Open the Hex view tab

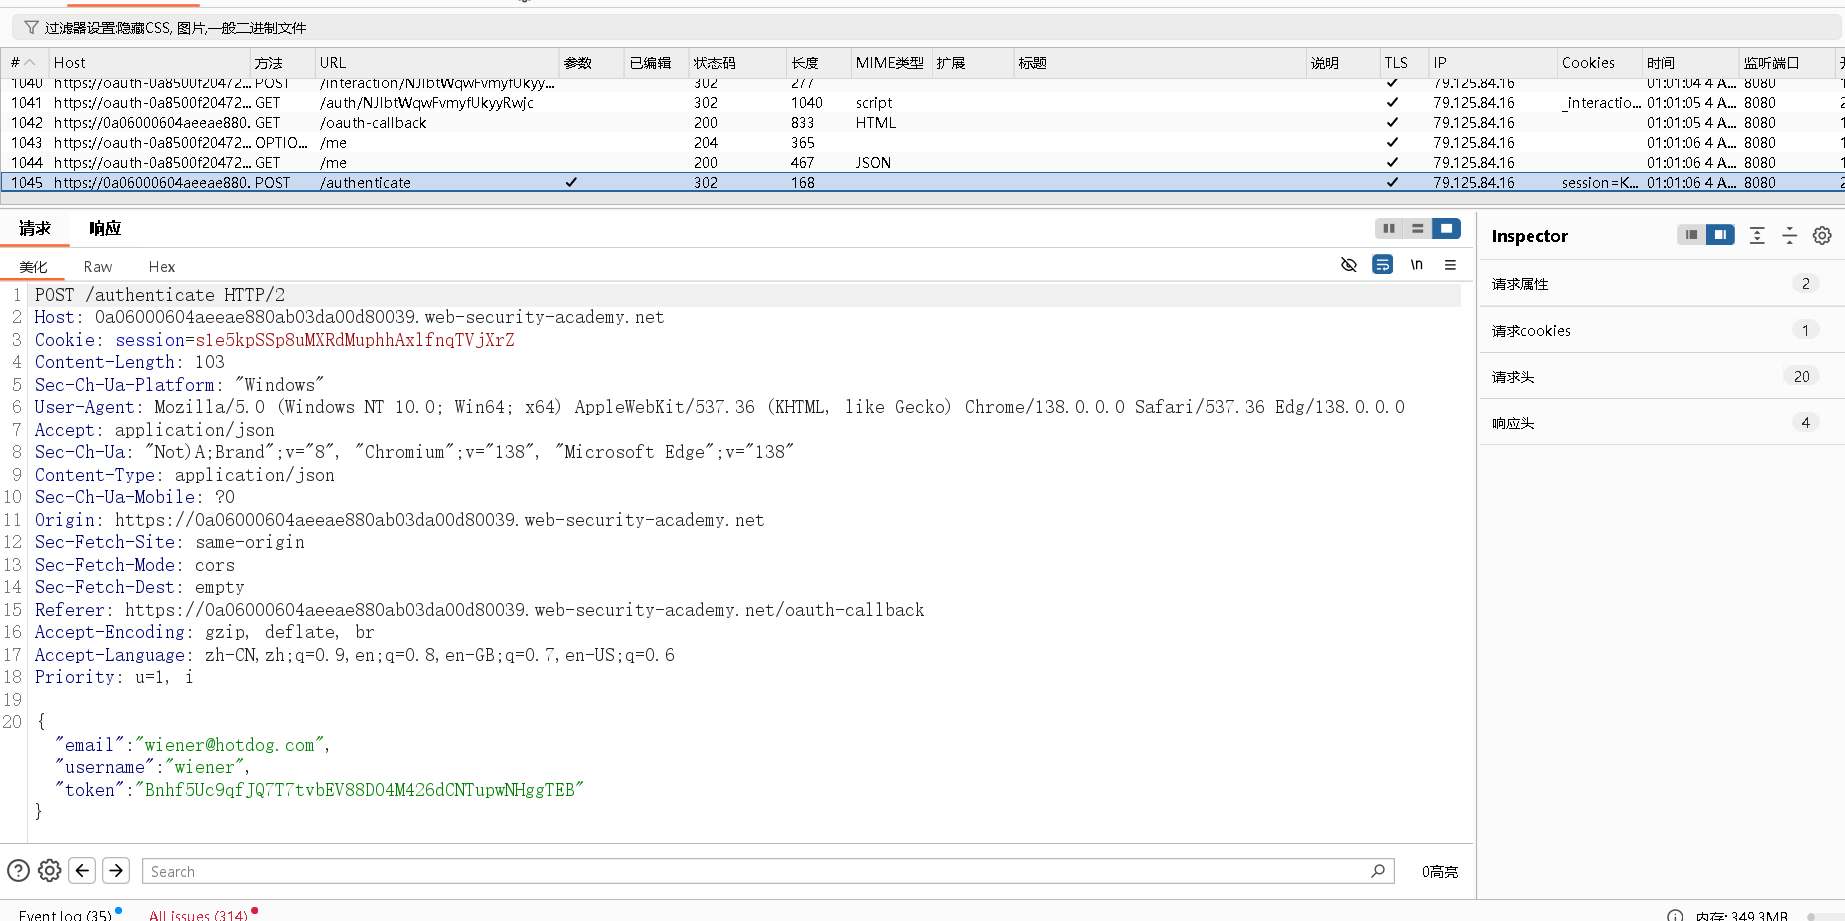pos(161,266)
